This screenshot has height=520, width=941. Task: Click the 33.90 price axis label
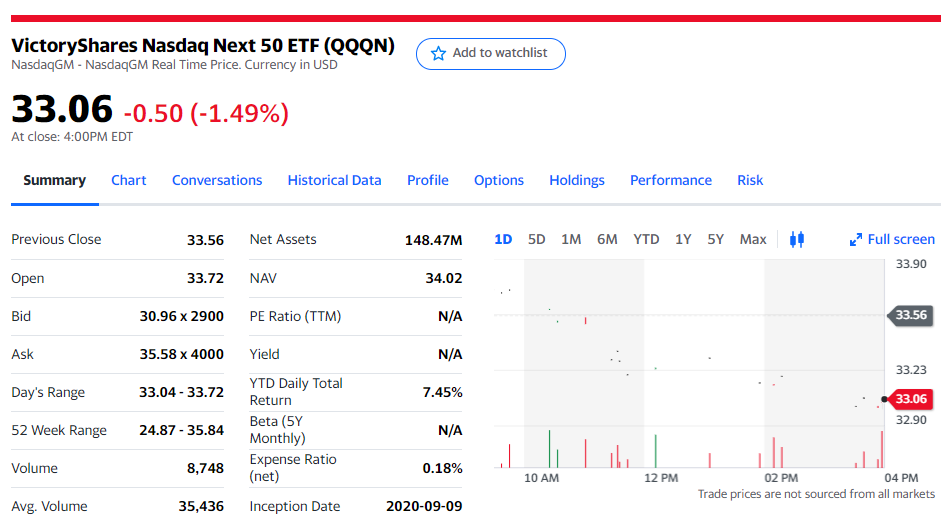point(911,264)
